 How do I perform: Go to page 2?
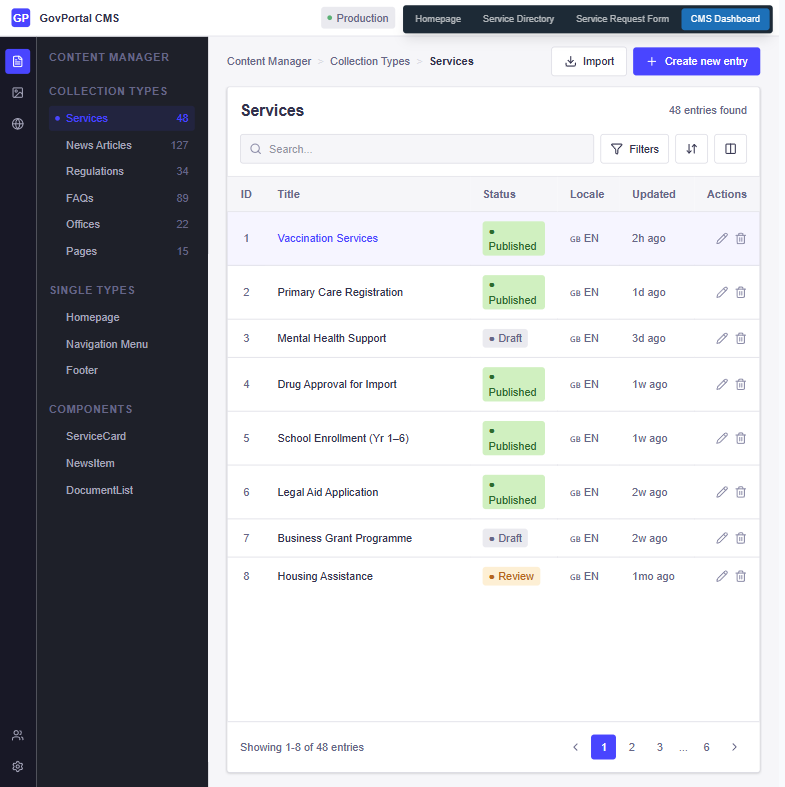pos(631,747)
